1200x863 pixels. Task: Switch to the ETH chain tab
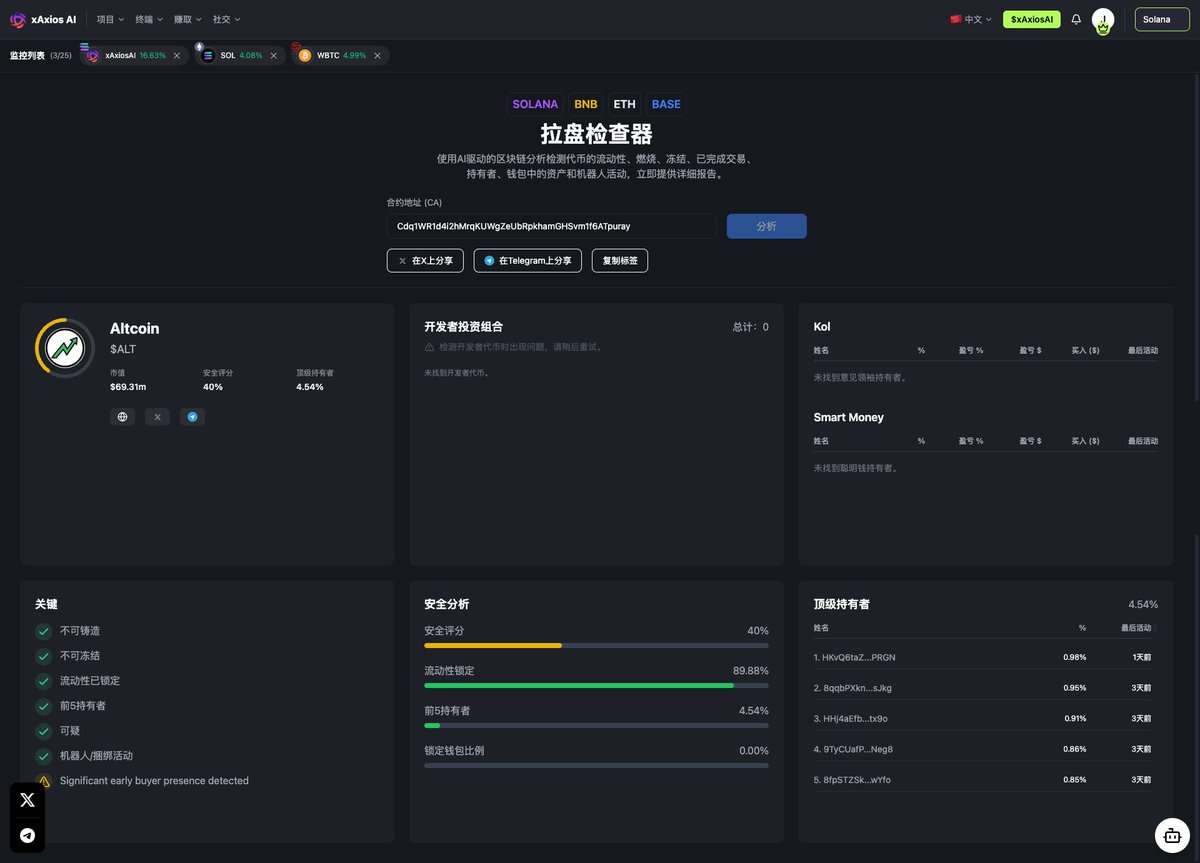(625, 104)
